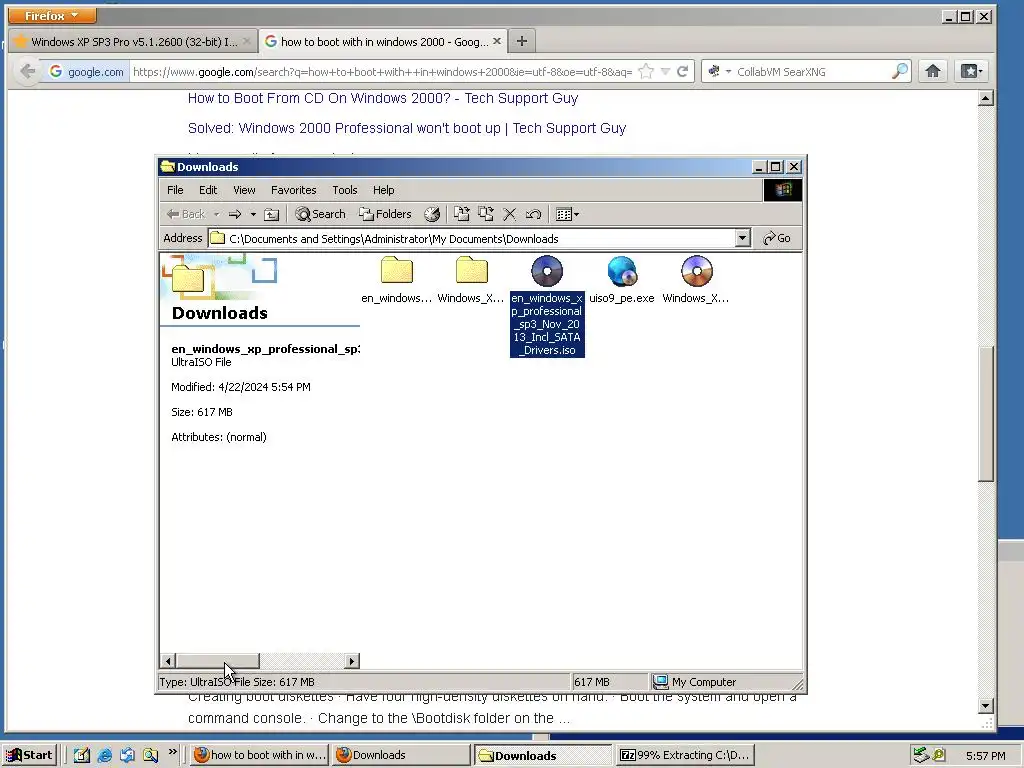Go up one folder level in explorer

(272, 214)
